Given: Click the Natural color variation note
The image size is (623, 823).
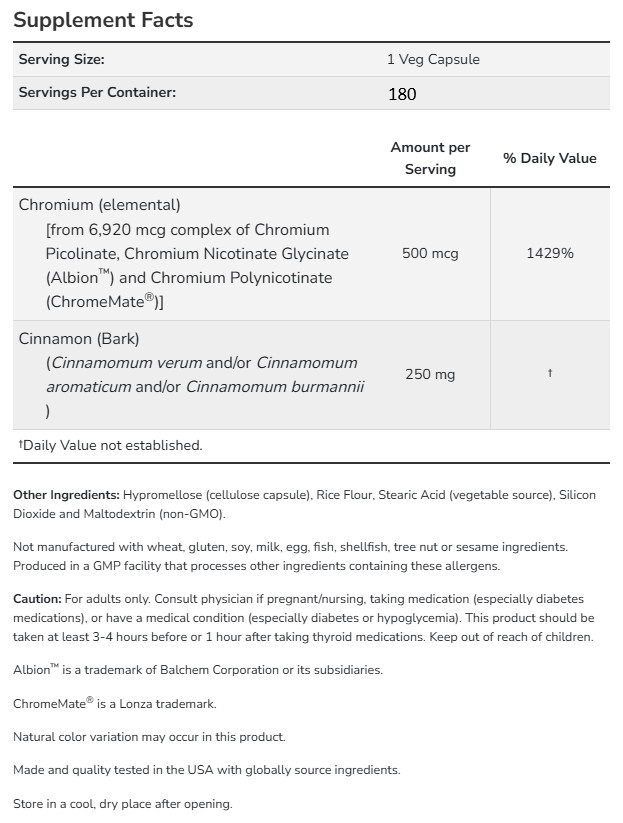Looking at the screenshot, I should tap(149, 736).
